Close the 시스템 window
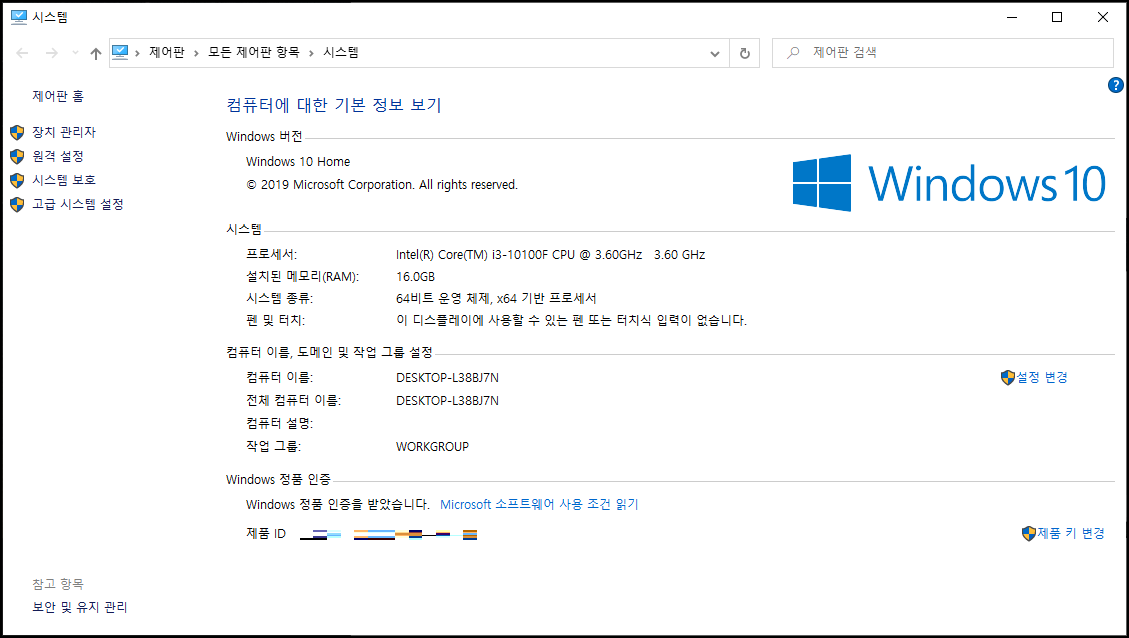 pyautogui.click(x=1102, y=17)
